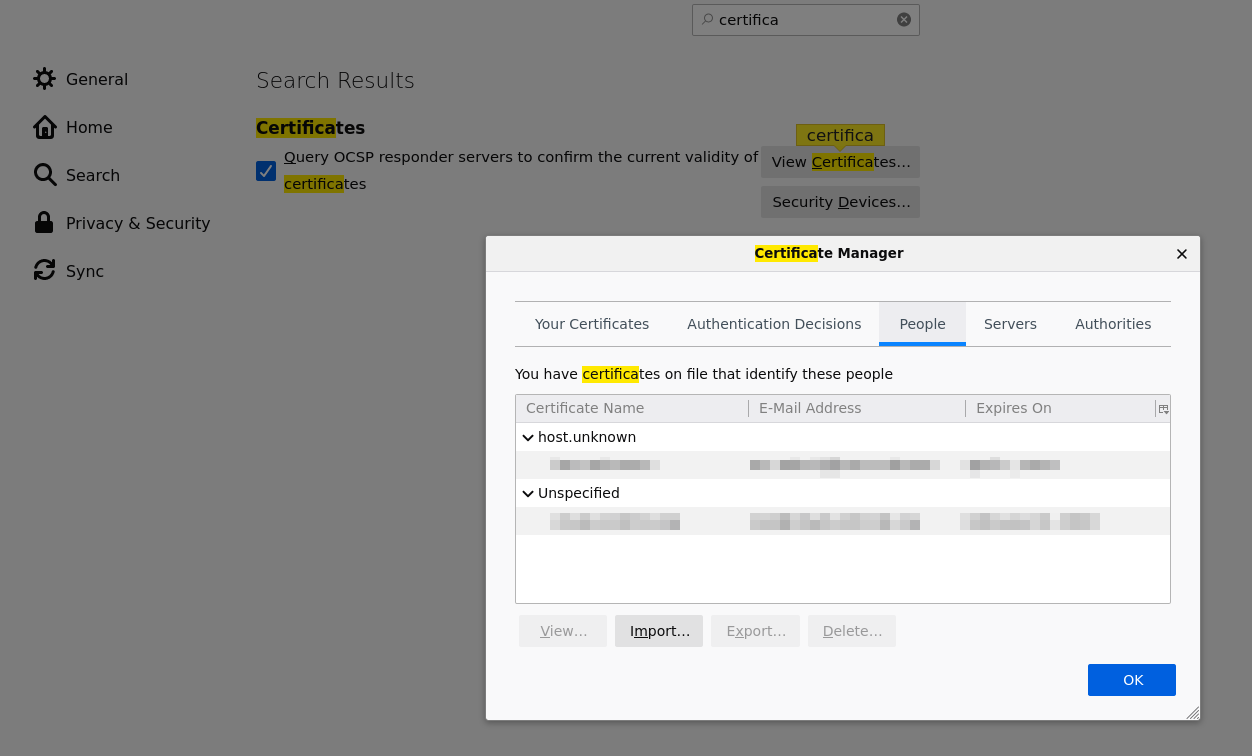Select the Servers tab
This screenshot has height=756, width=1252.
point(1010,324)
